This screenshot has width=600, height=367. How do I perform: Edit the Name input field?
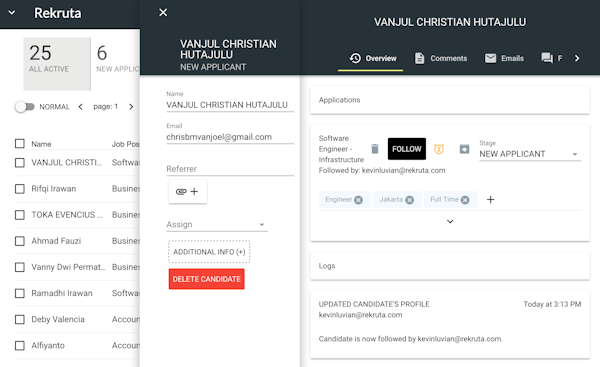pyautogui.click(x=230, y=105)
